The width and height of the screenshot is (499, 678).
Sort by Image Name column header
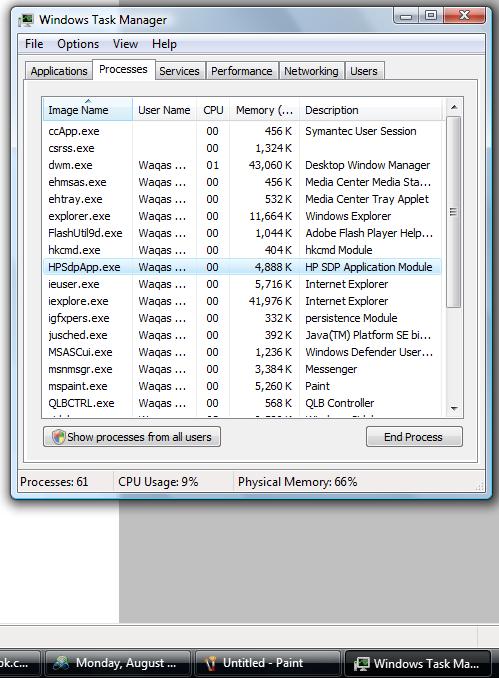click(x=87, y=110)
